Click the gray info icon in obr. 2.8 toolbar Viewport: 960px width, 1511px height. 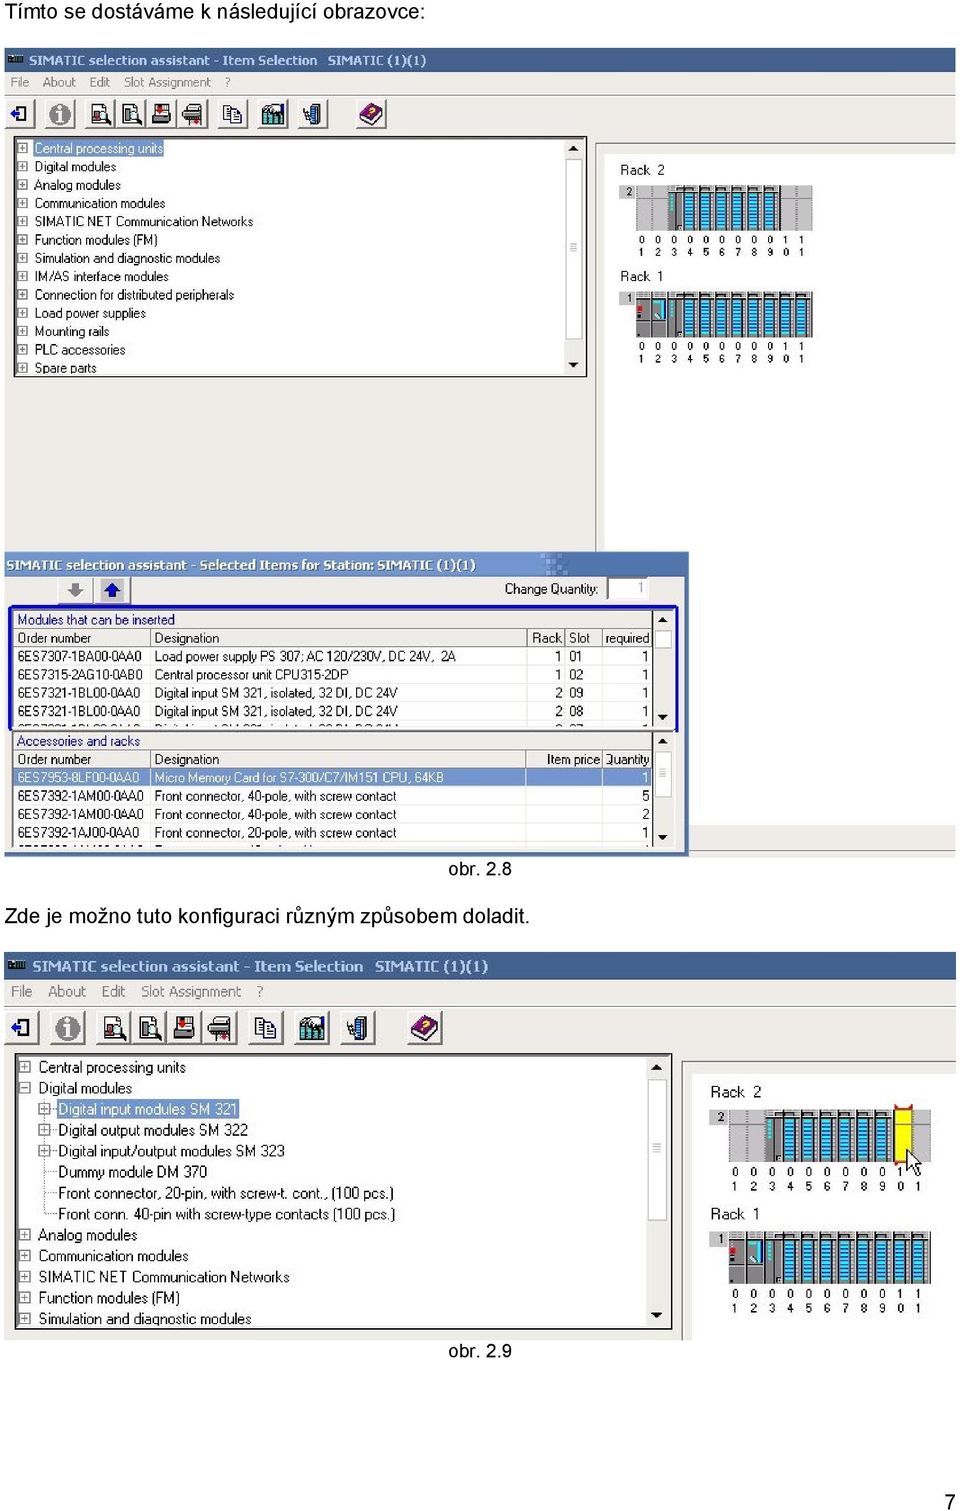pyautogui.click(x=60, y=114)
